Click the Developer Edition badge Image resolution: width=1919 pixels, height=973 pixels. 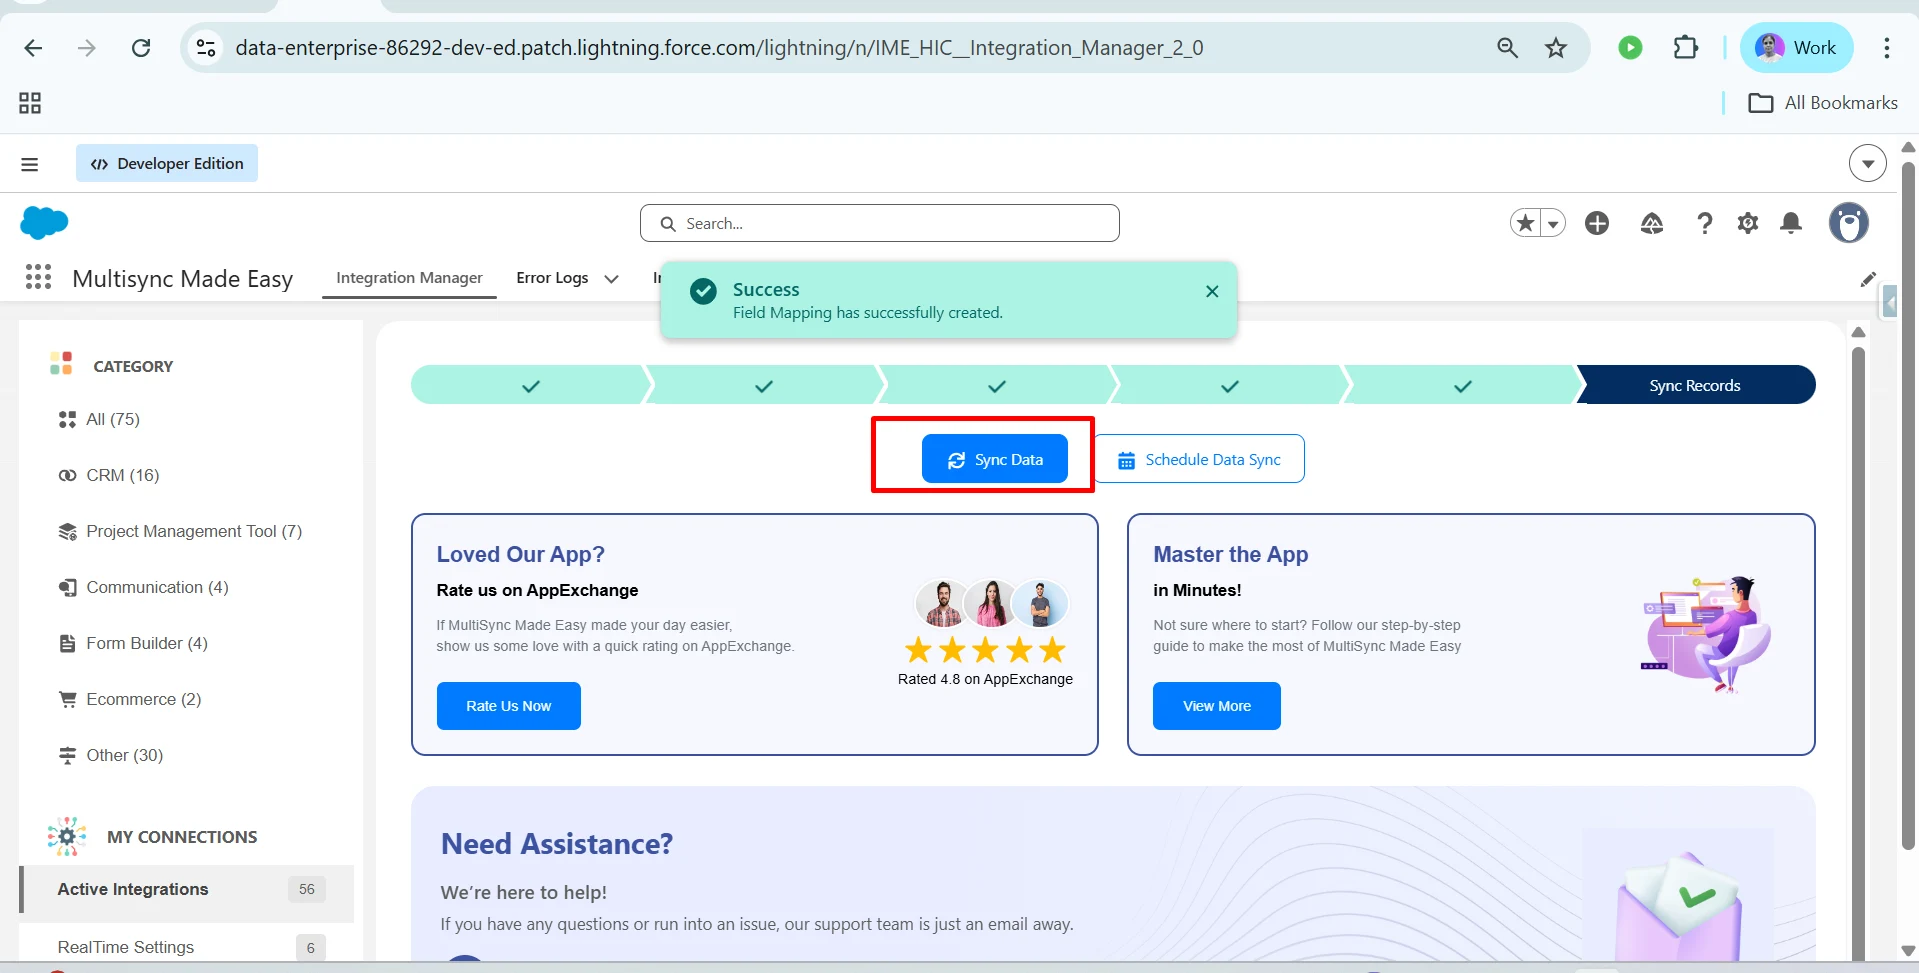[x=167, y=164]
